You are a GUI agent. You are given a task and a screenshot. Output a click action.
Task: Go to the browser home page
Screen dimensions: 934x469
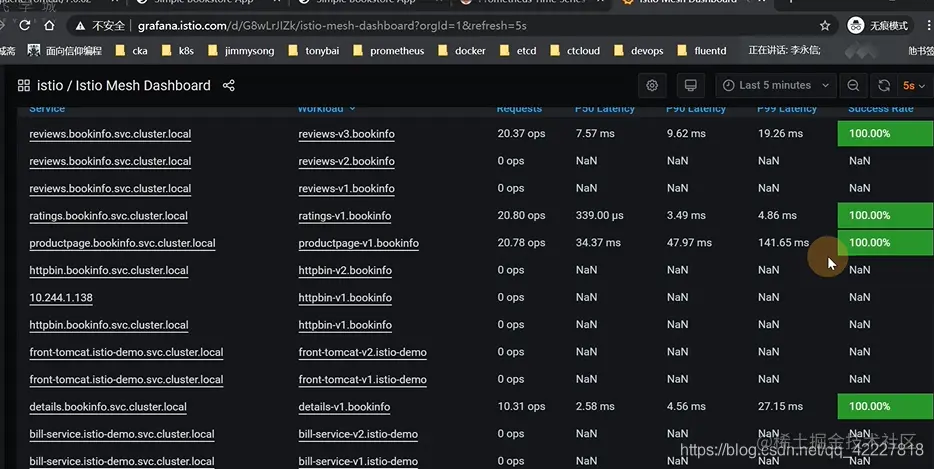[x=49, y=25]
